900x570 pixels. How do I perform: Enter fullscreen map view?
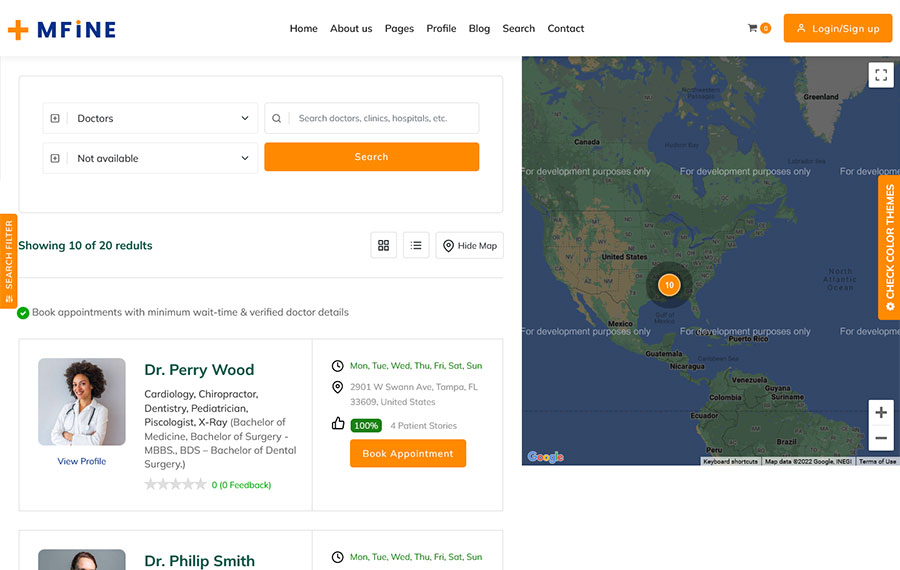click(x=880, y=75)
